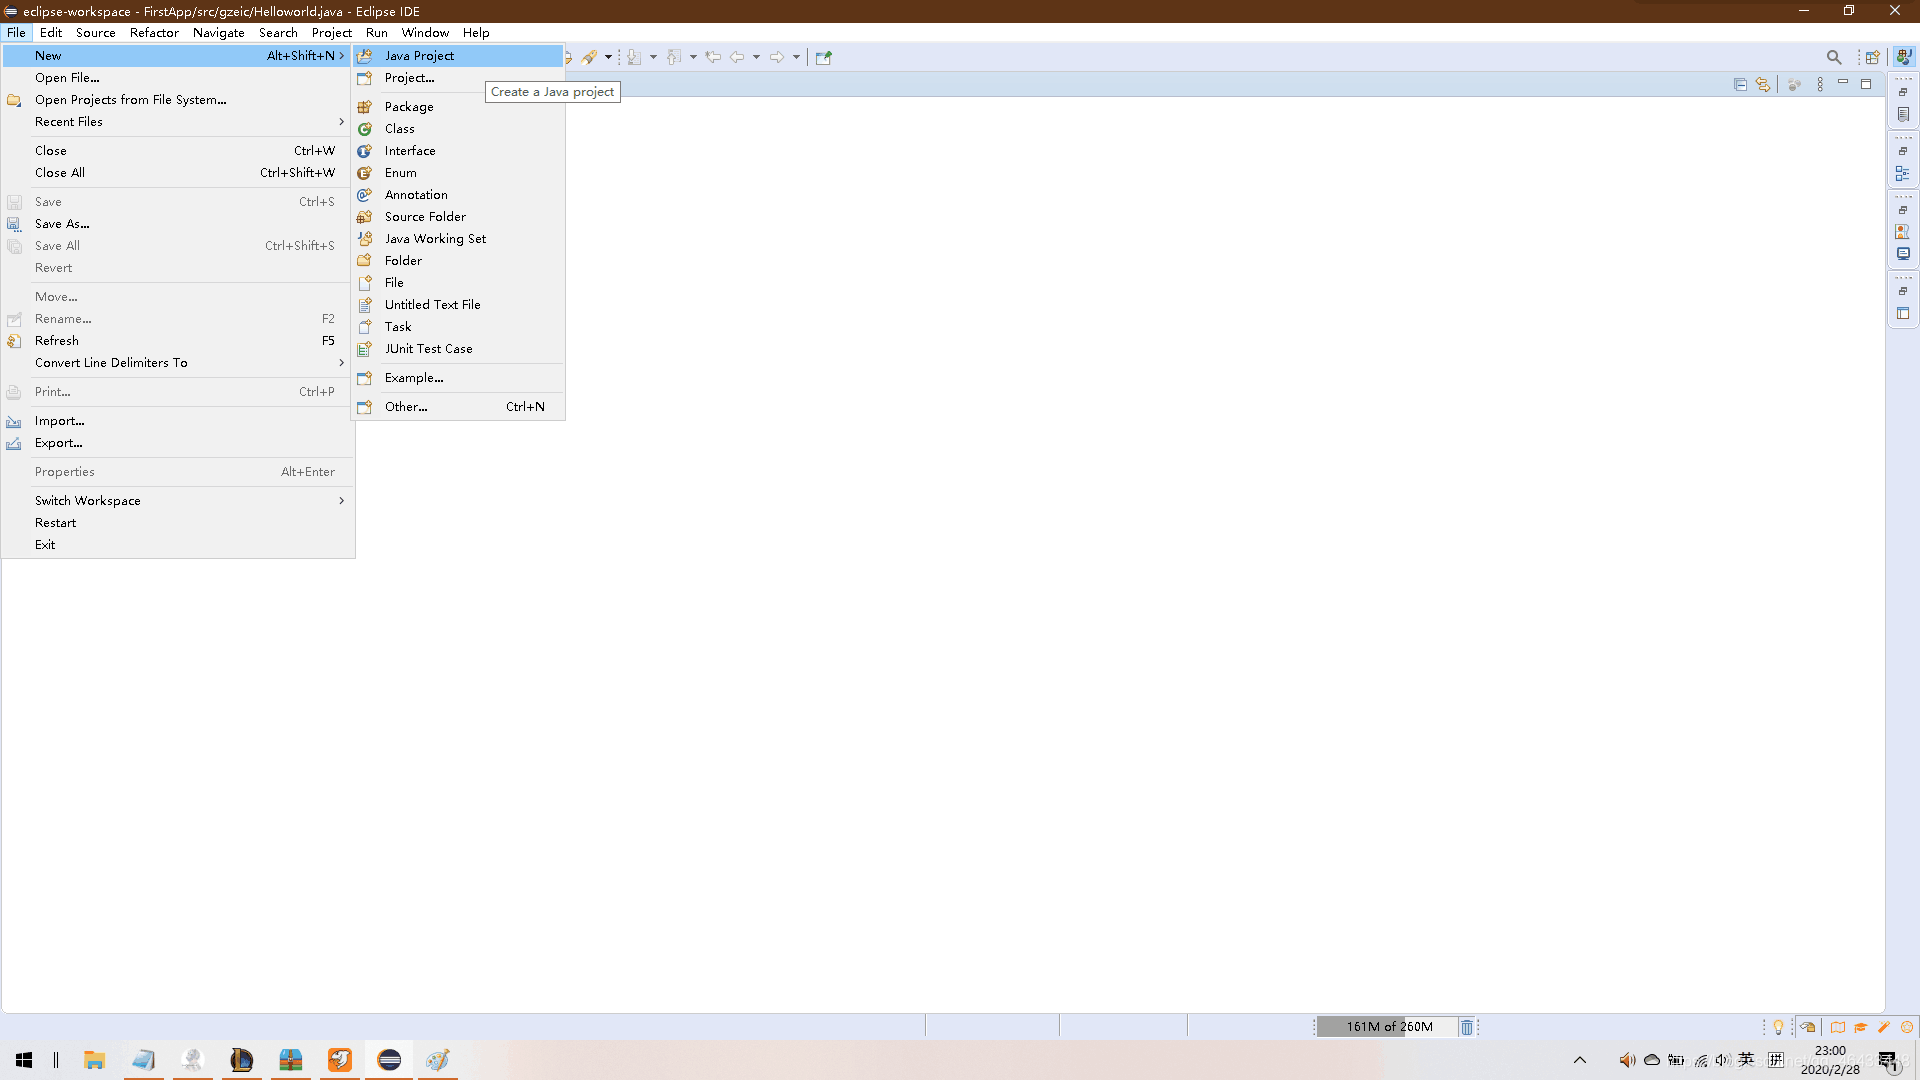Click the Back navigation arrow in toolbar

coord(737,57)
